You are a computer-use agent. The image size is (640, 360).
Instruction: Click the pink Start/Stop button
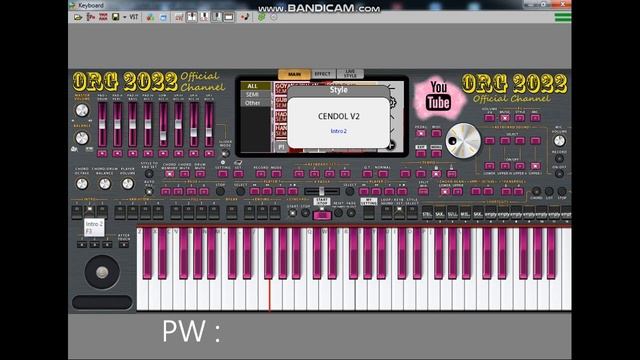tap(322, 215)
